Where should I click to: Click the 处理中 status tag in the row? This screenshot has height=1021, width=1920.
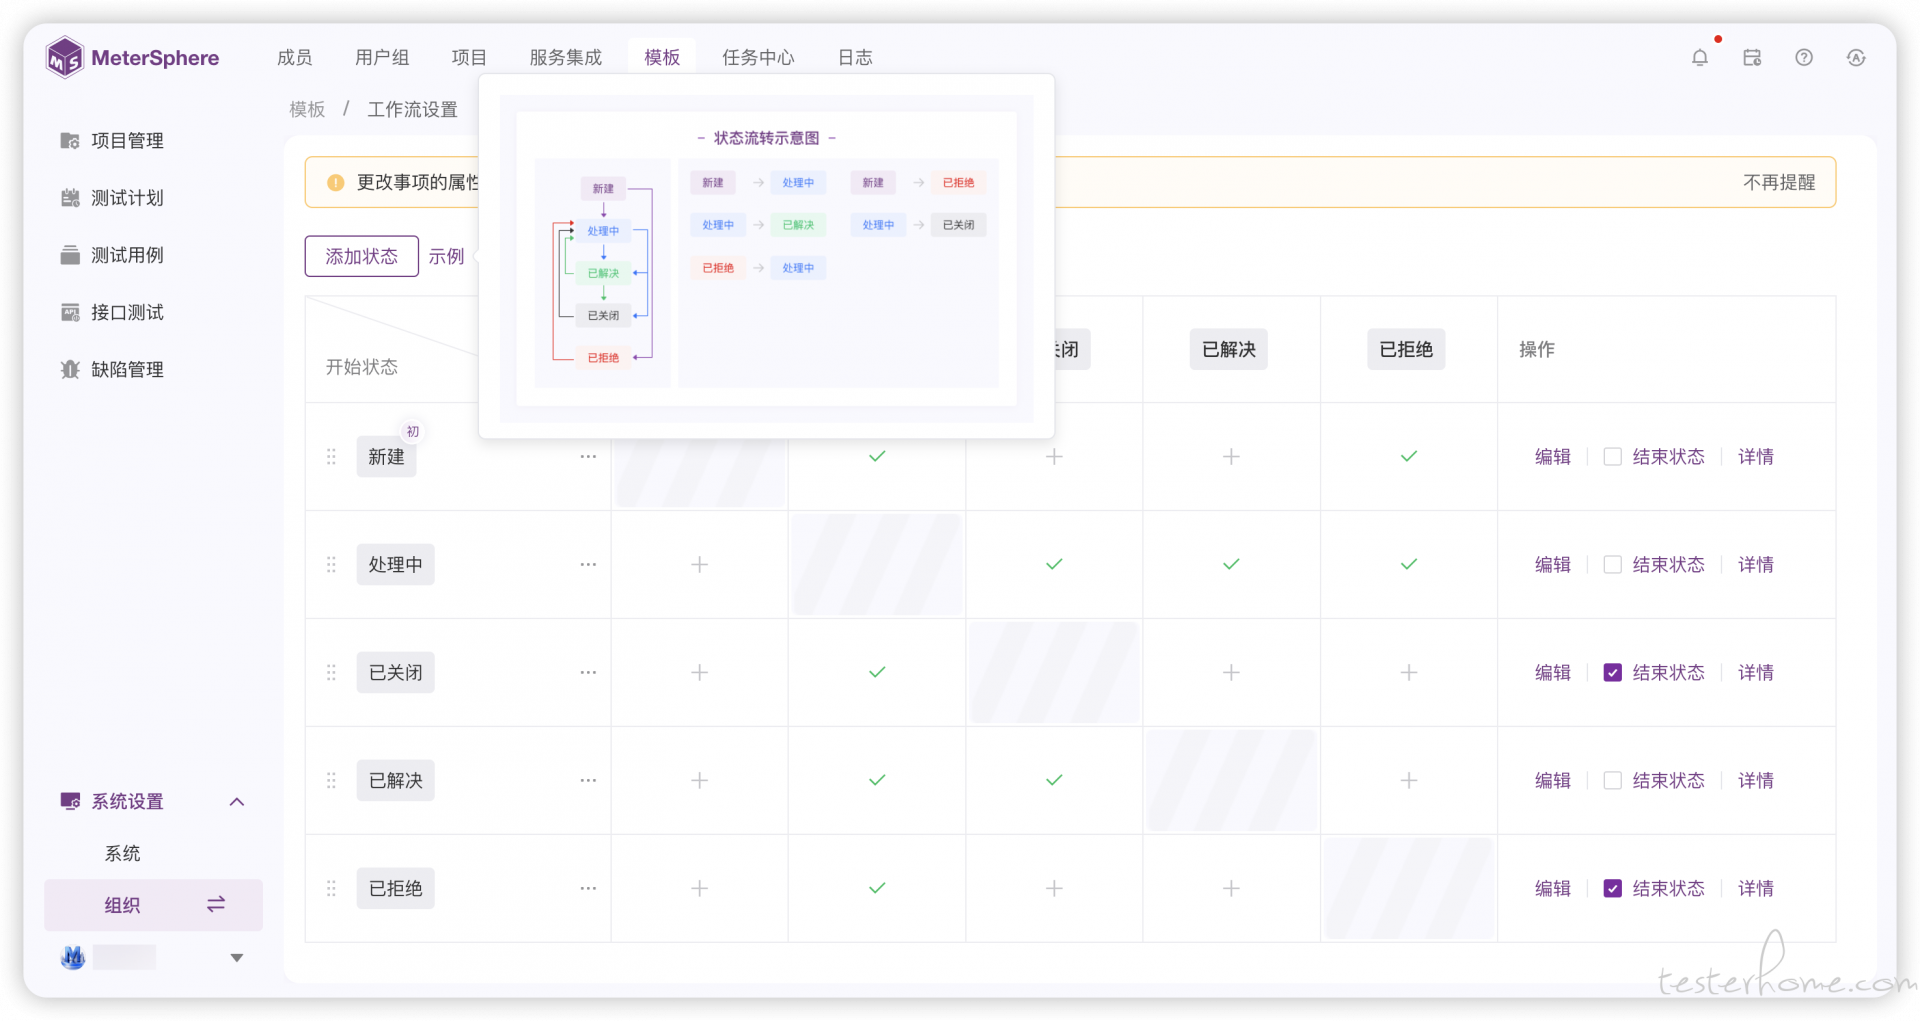396,565
